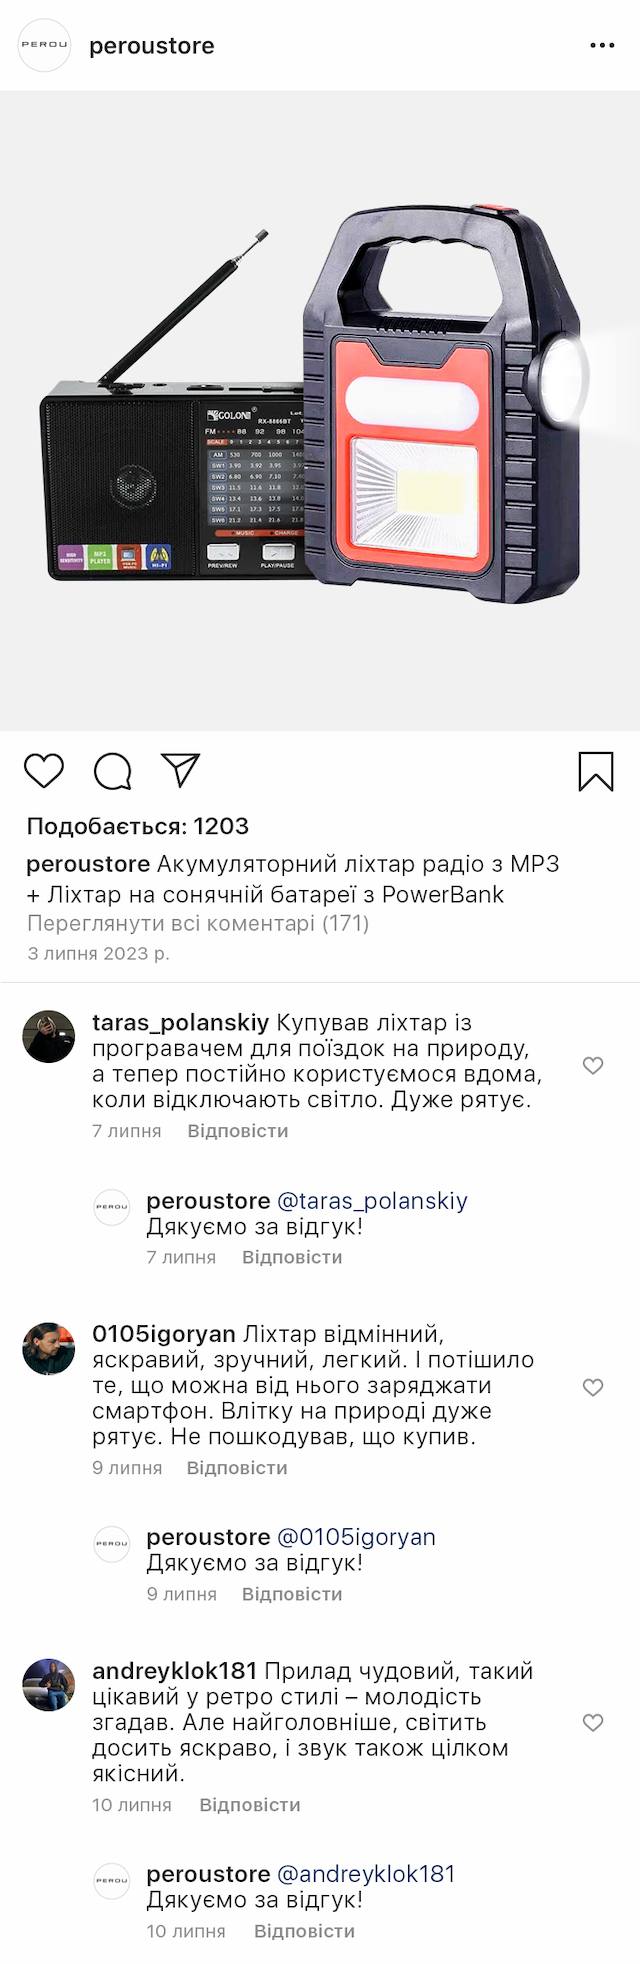
Task: Open the three-dots post options menu
Action: point(602,46)
